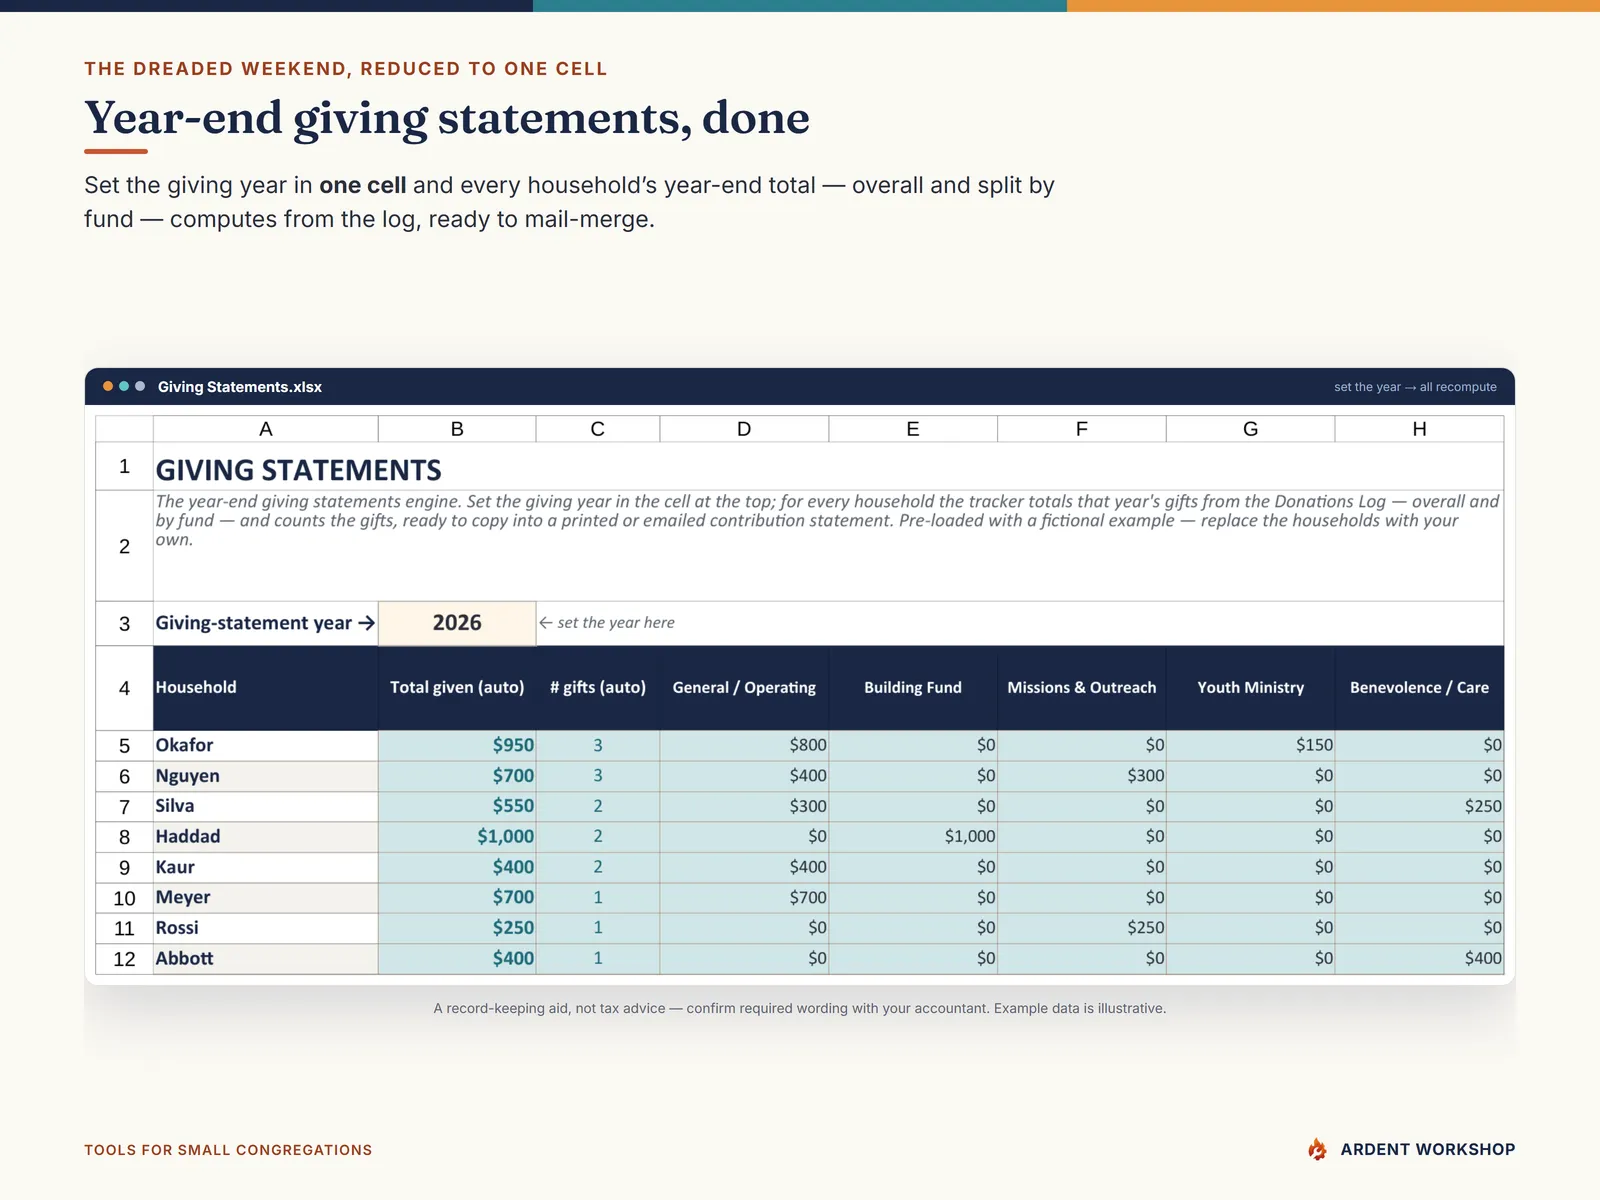
Task: Click the Giving Statements.xlsx window title
Action: pos(240,387)
